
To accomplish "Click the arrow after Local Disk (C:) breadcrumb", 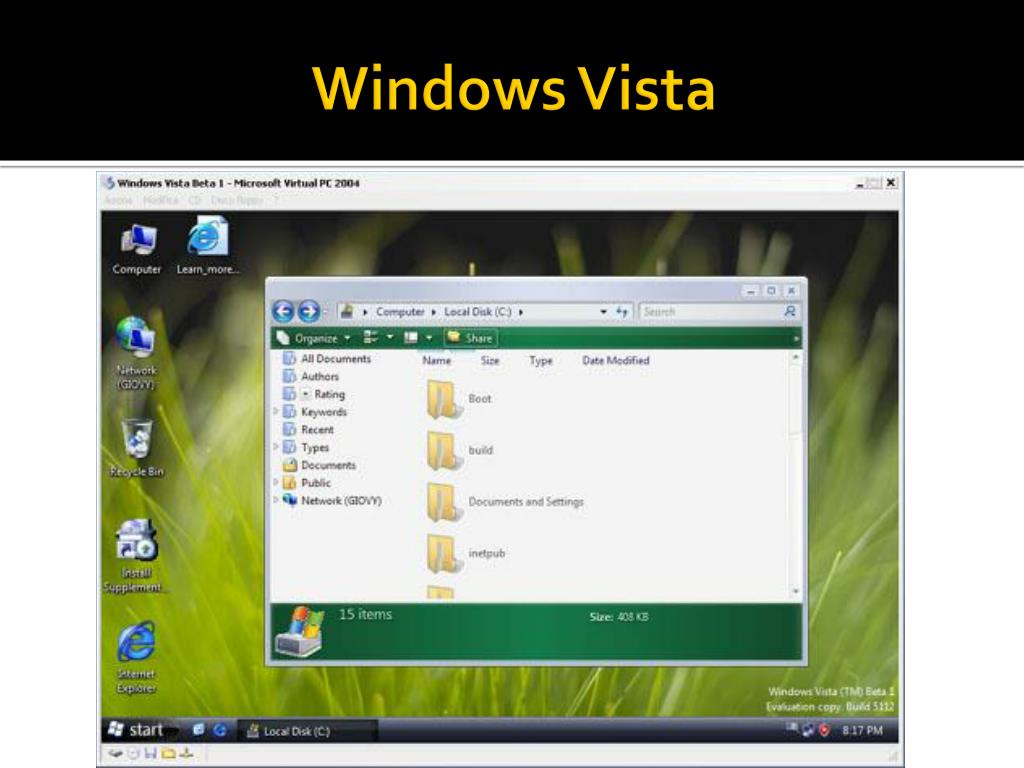I will (520, 312).
